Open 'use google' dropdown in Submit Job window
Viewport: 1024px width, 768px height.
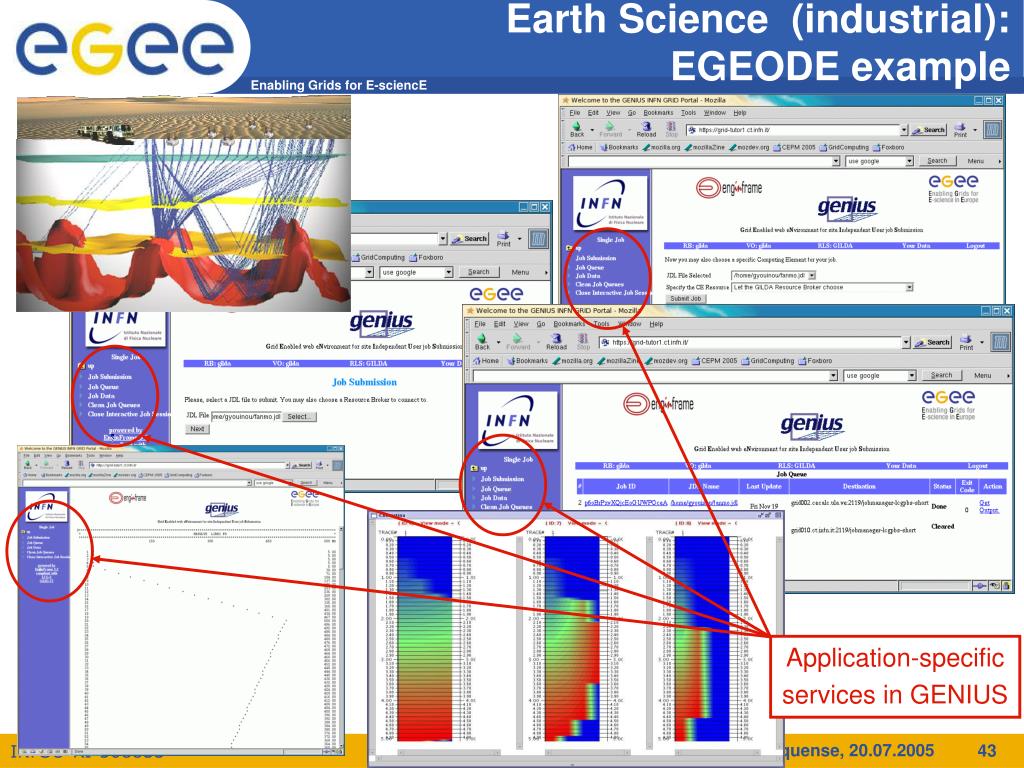(909, 161)
